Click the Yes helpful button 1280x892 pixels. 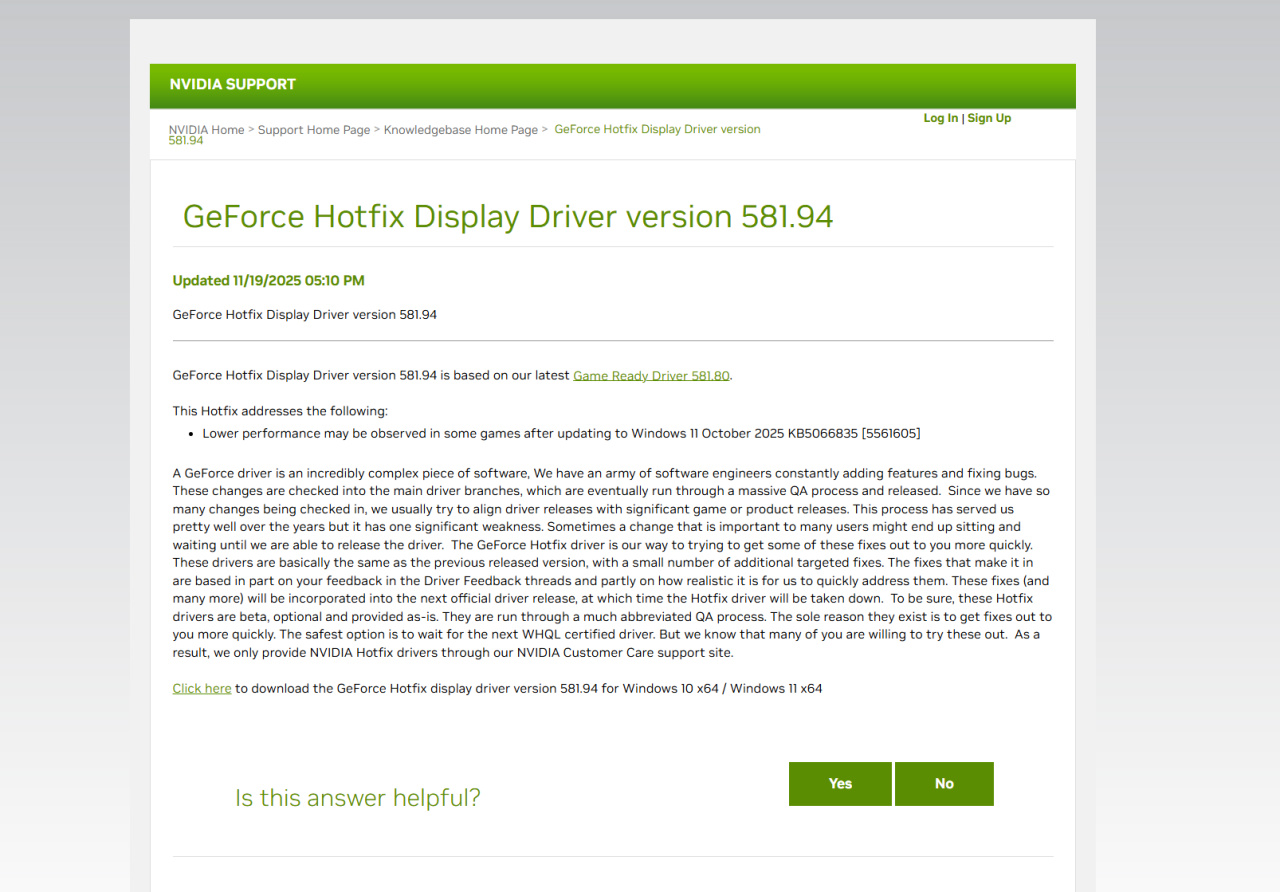[840, 784]
